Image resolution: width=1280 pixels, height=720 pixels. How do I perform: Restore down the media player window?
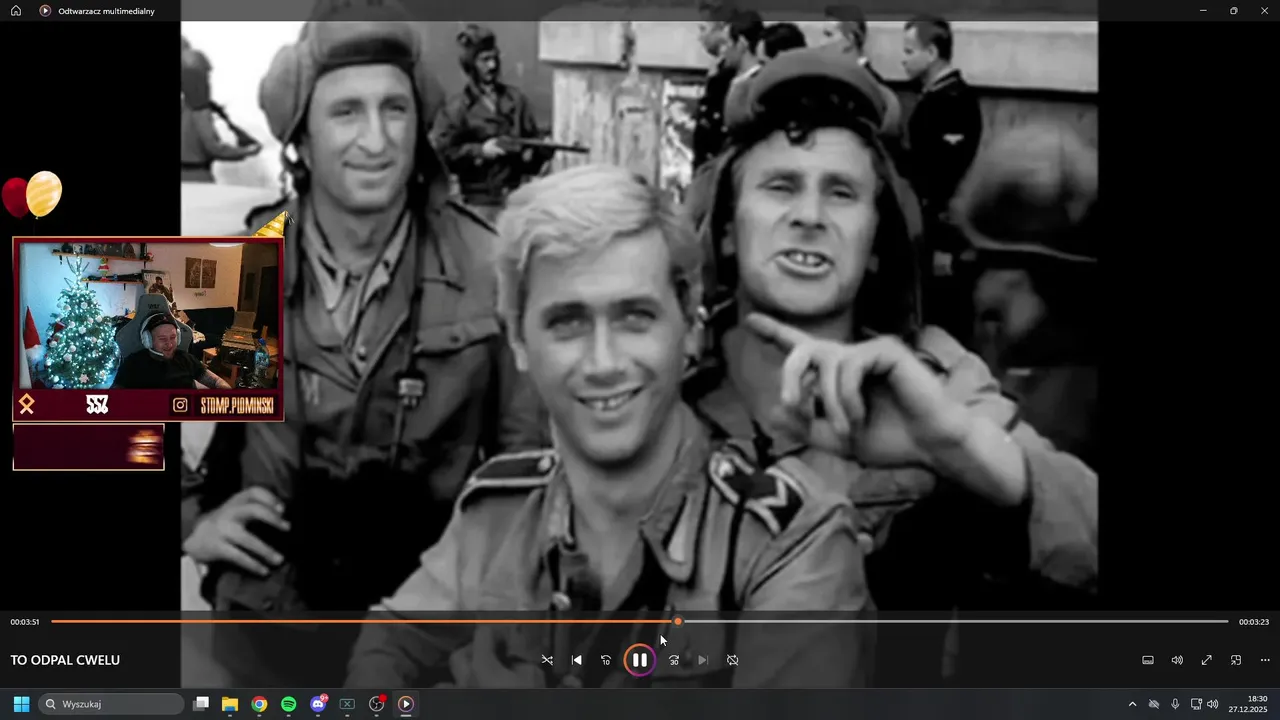(x=1234, y=11)
